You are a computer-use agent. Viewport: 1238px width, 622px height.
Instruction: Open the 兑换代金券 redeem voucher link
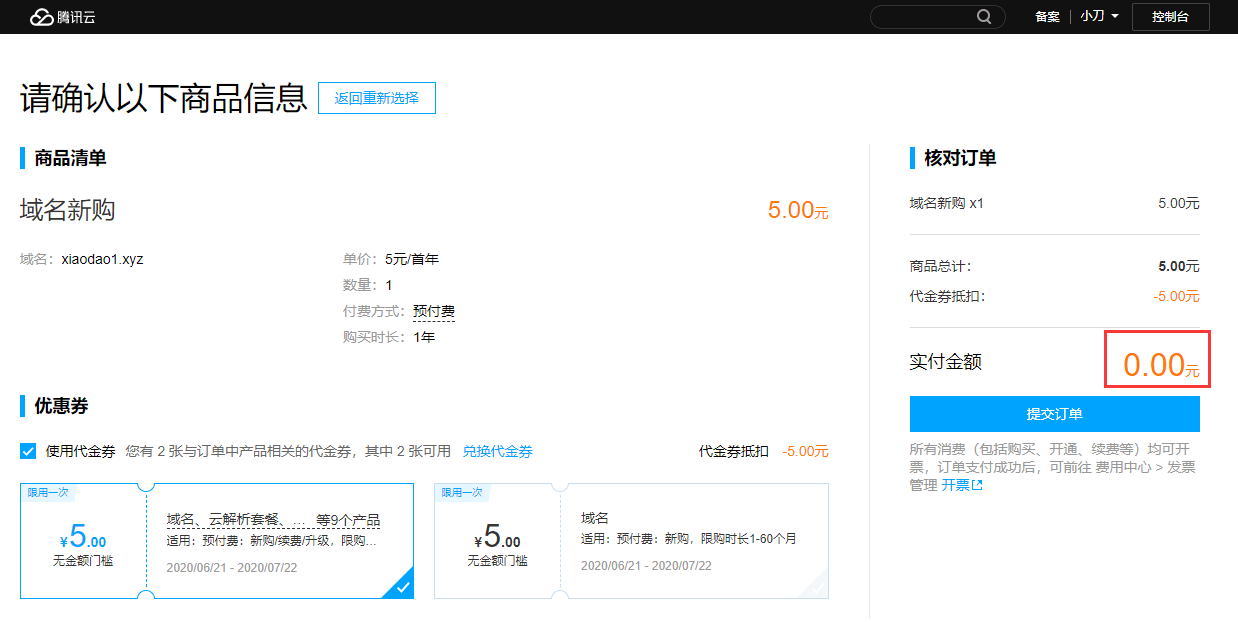coord(497,451)
